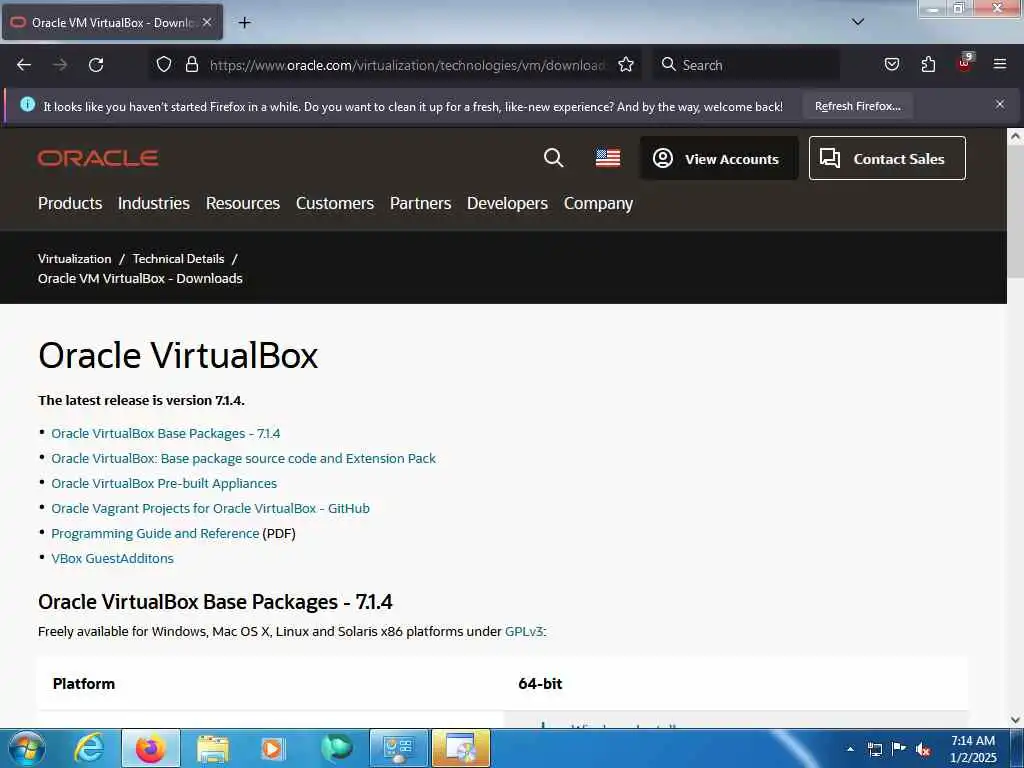
Task: Click the Refresh Firefox button
Action: (x=857, y=106)
